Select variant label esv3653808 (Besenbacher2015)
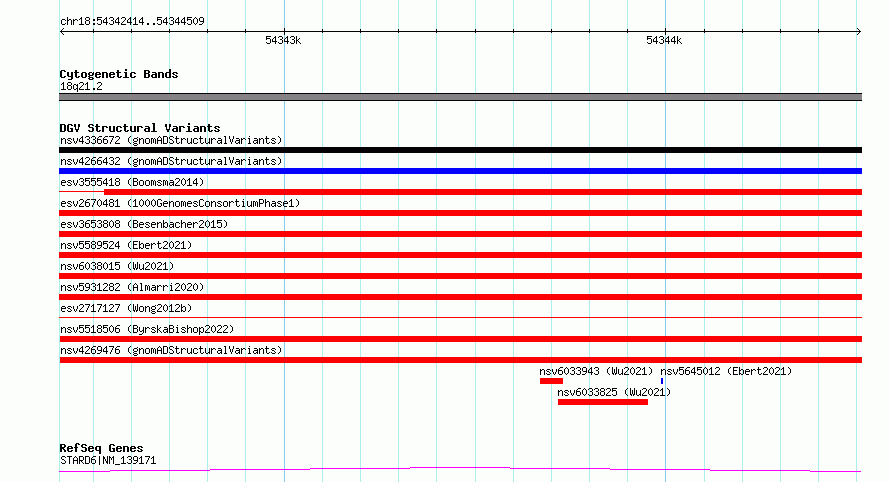 pos(144,224)
